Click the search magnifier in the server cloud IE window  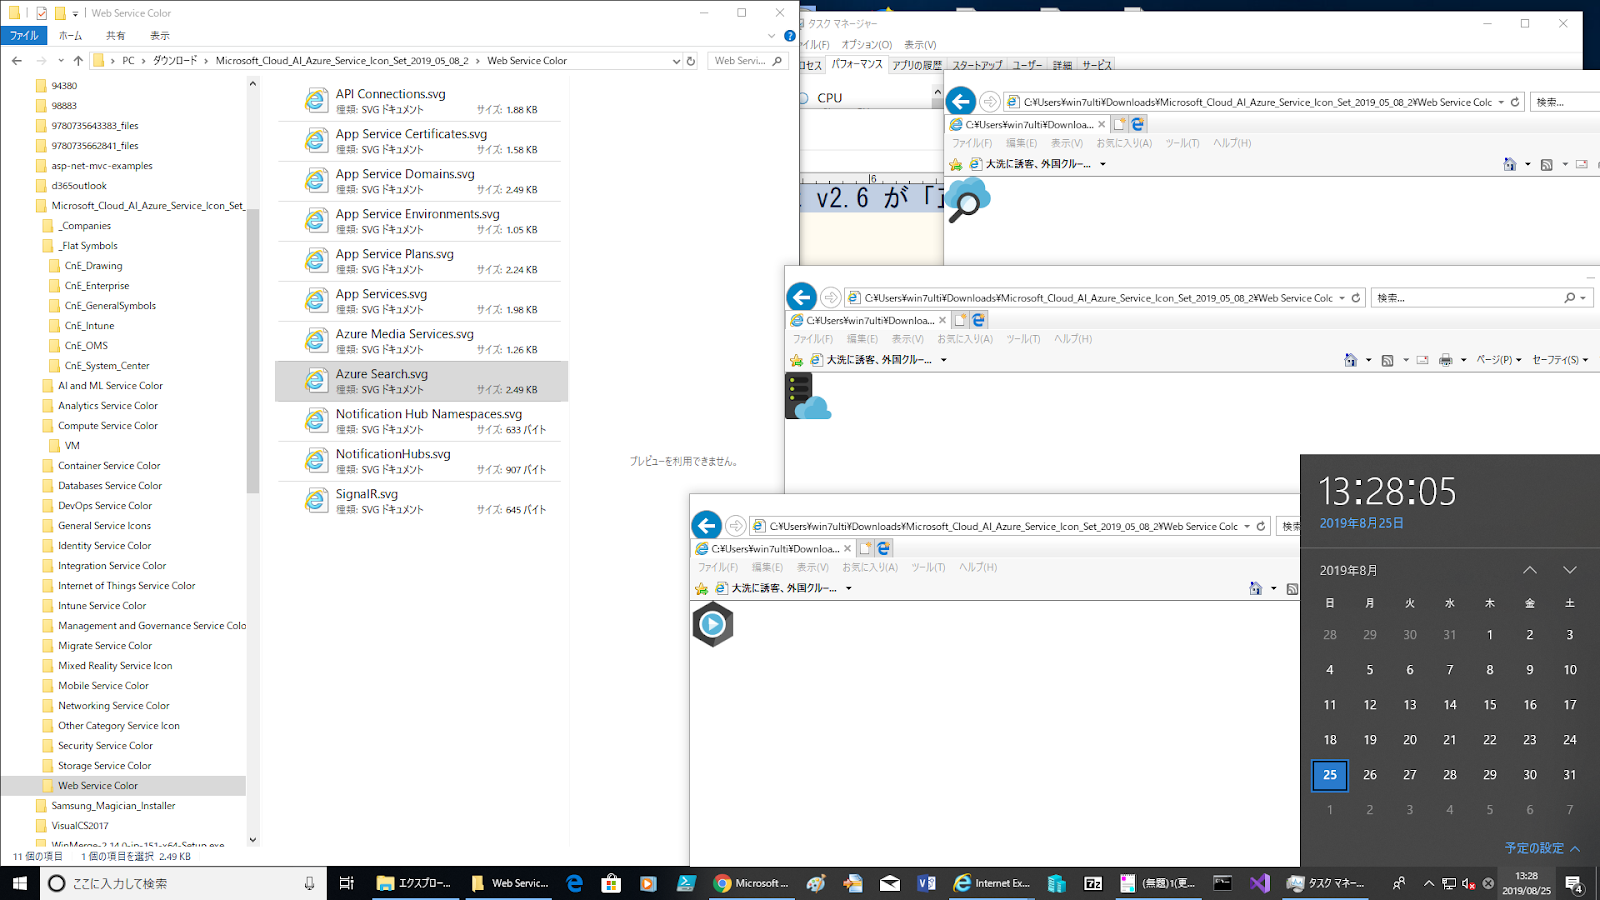click(x=1569, y=298)
